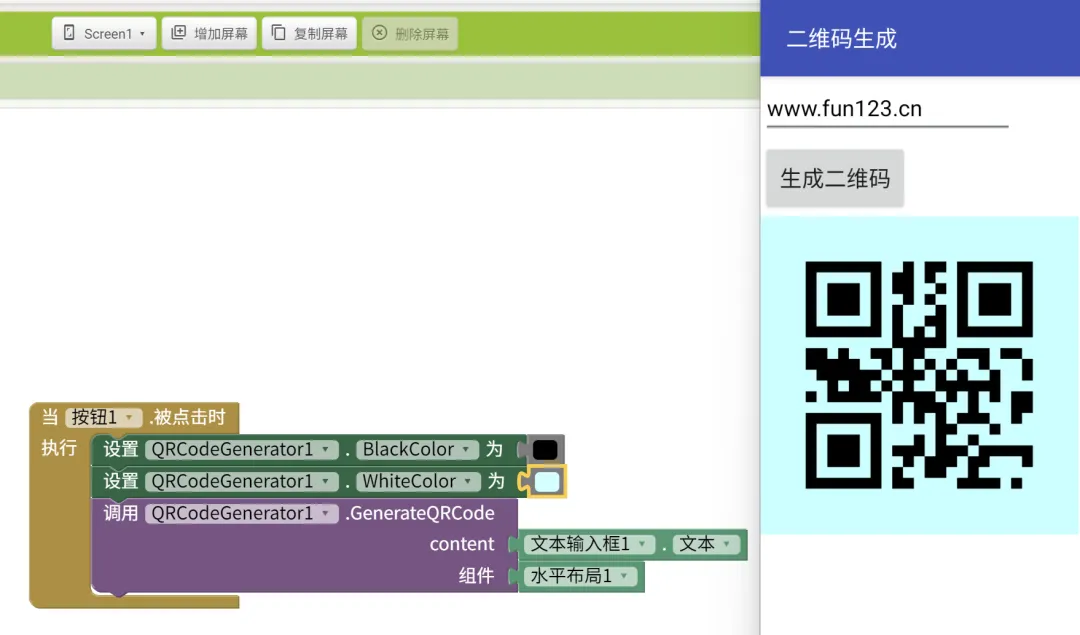
Task: Open the 按钮1 component dropdown
Action: [x=104, y=417]
